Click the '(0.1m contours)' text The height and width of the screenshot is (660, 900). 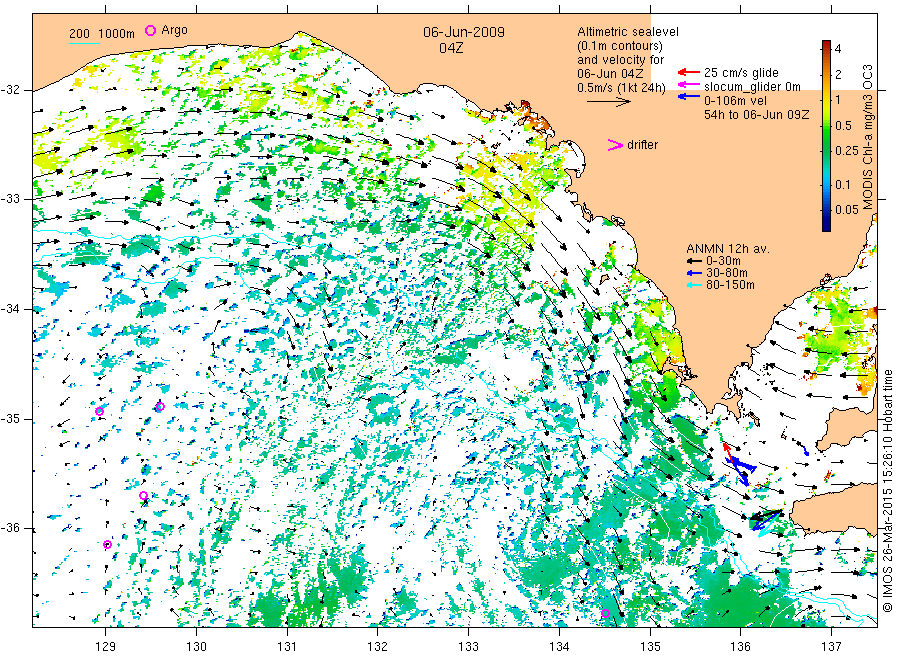pos(620,46)
